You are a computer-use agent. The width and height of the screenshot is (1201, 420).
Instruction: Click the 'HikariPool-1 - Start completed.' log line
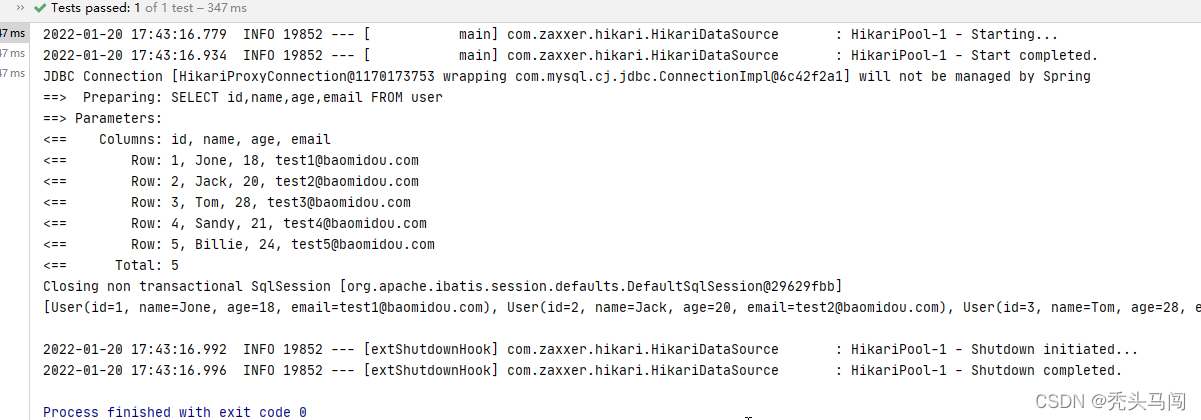(x=570, y=55)
